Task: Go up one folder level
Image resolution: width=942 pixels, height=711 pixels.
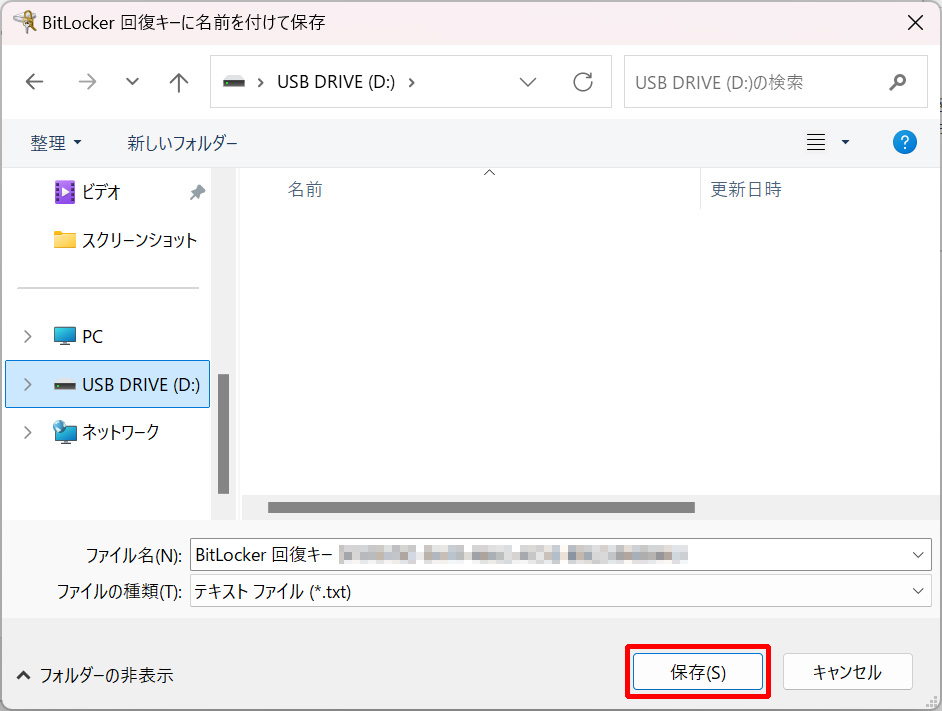Action: tap(178, 82)
